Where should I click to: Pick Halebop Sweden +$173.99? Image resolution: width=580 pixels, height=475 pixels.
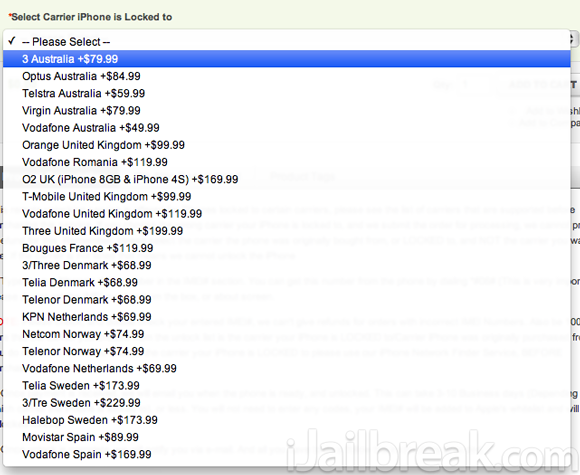point(287,420)
